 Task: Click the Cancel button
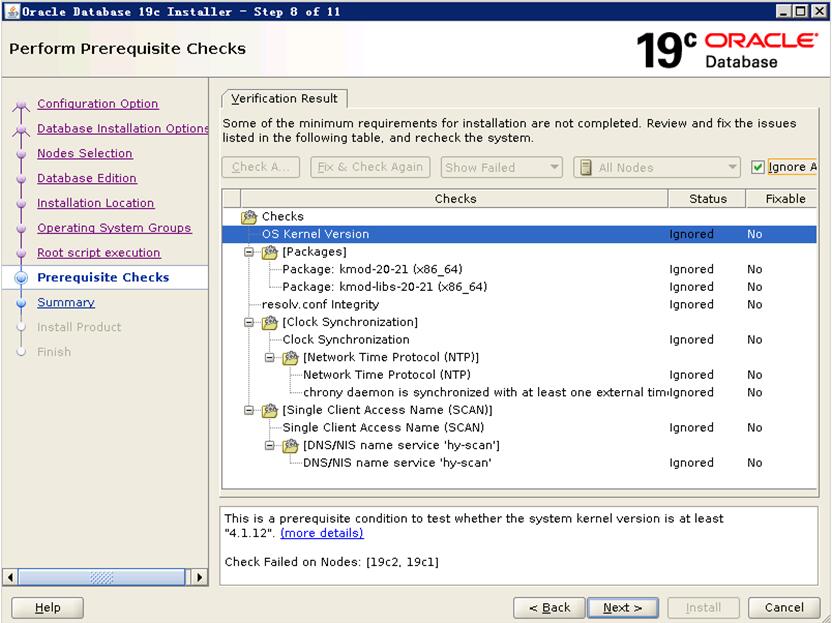coord(784,608)
